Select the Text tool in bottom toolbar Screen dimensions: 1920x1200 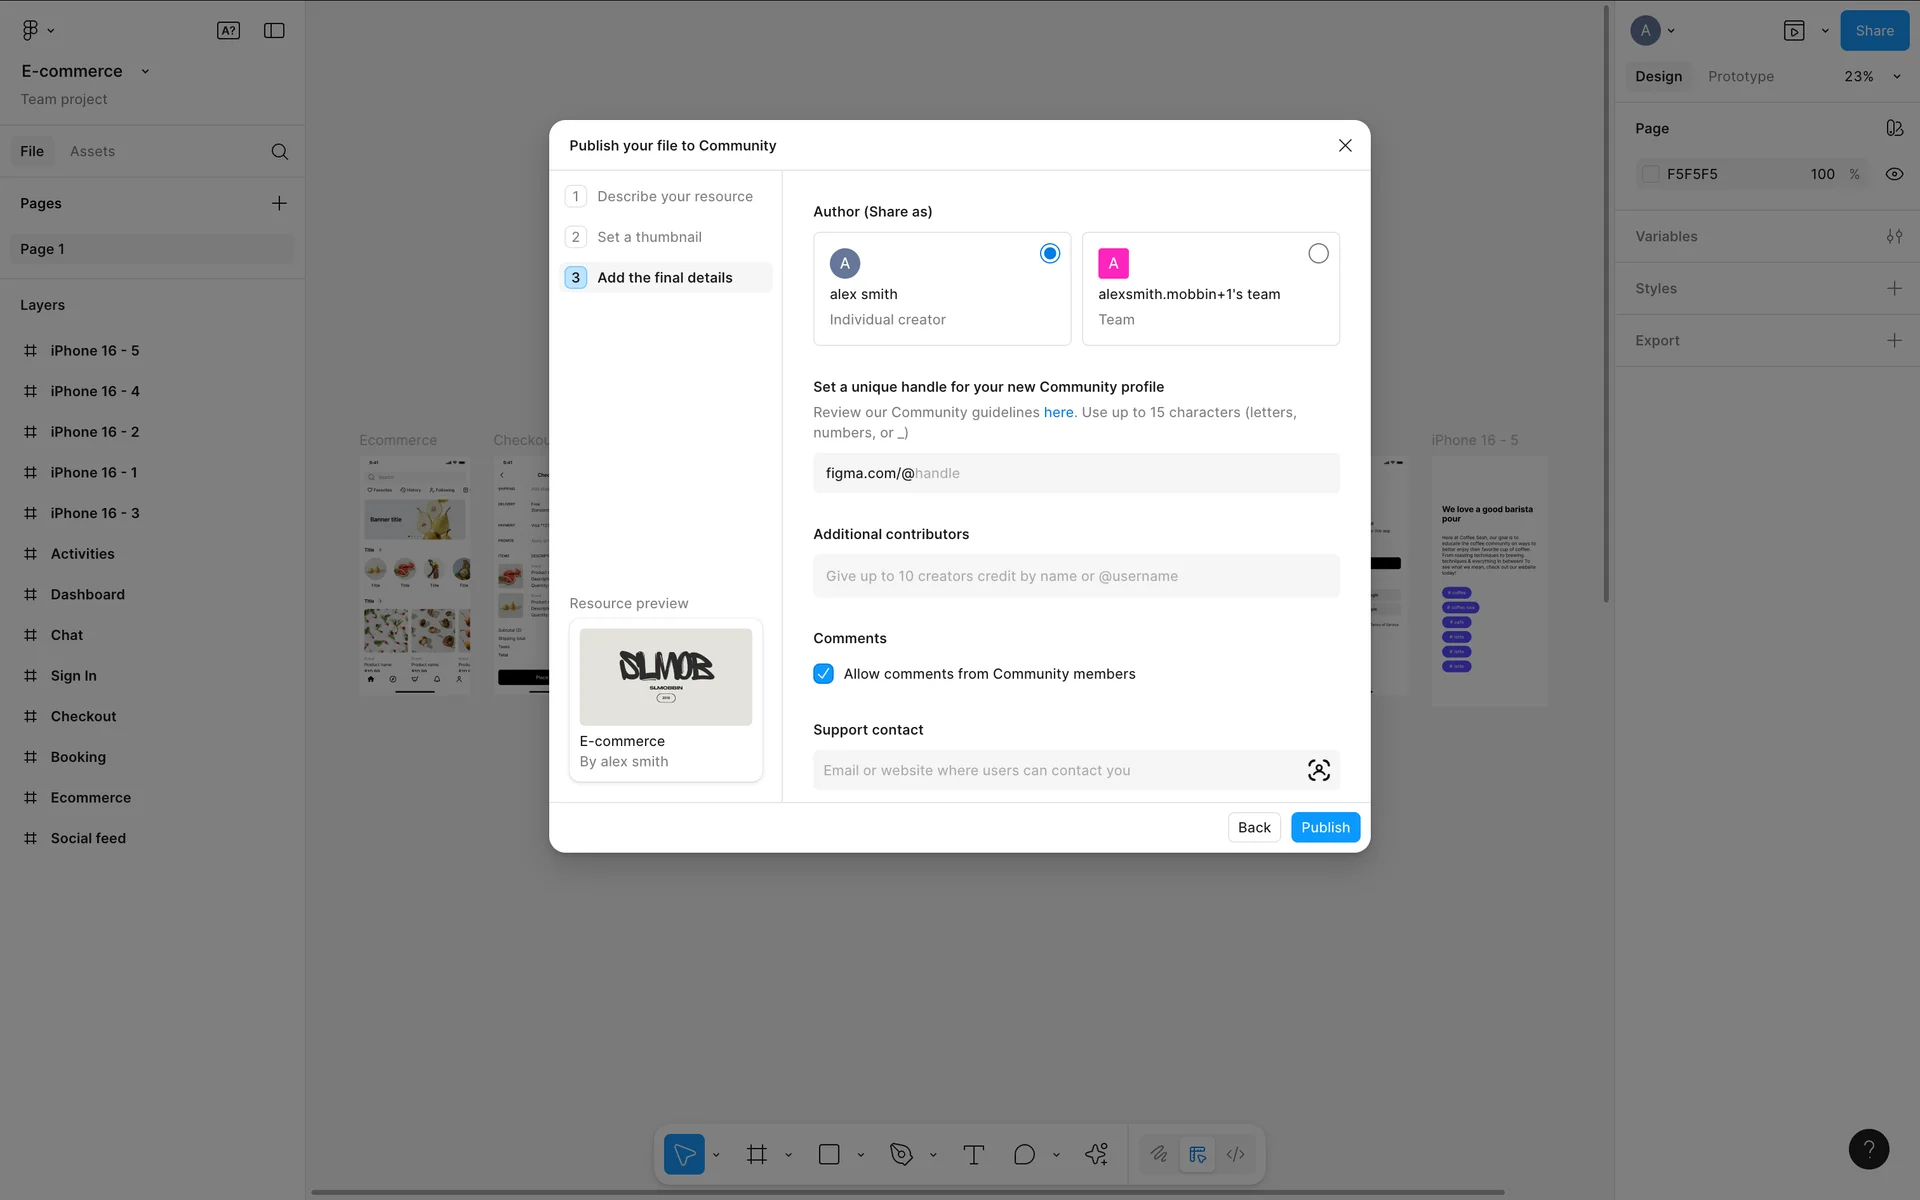coord(973,1155)
